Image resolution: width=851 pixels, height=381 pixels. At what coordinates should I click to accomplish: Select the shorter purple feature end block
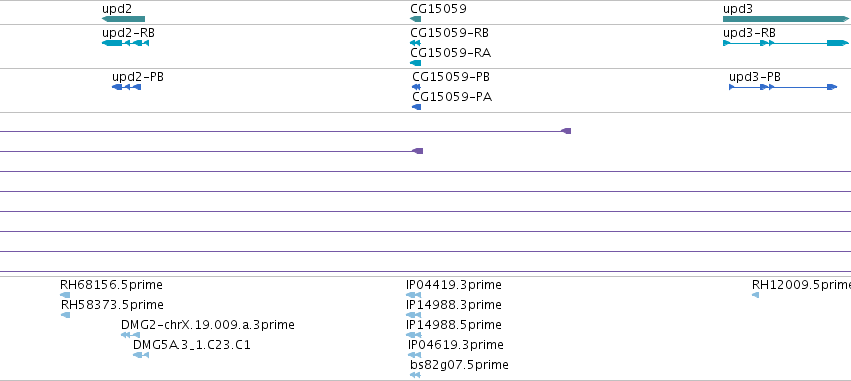[417, 151]
